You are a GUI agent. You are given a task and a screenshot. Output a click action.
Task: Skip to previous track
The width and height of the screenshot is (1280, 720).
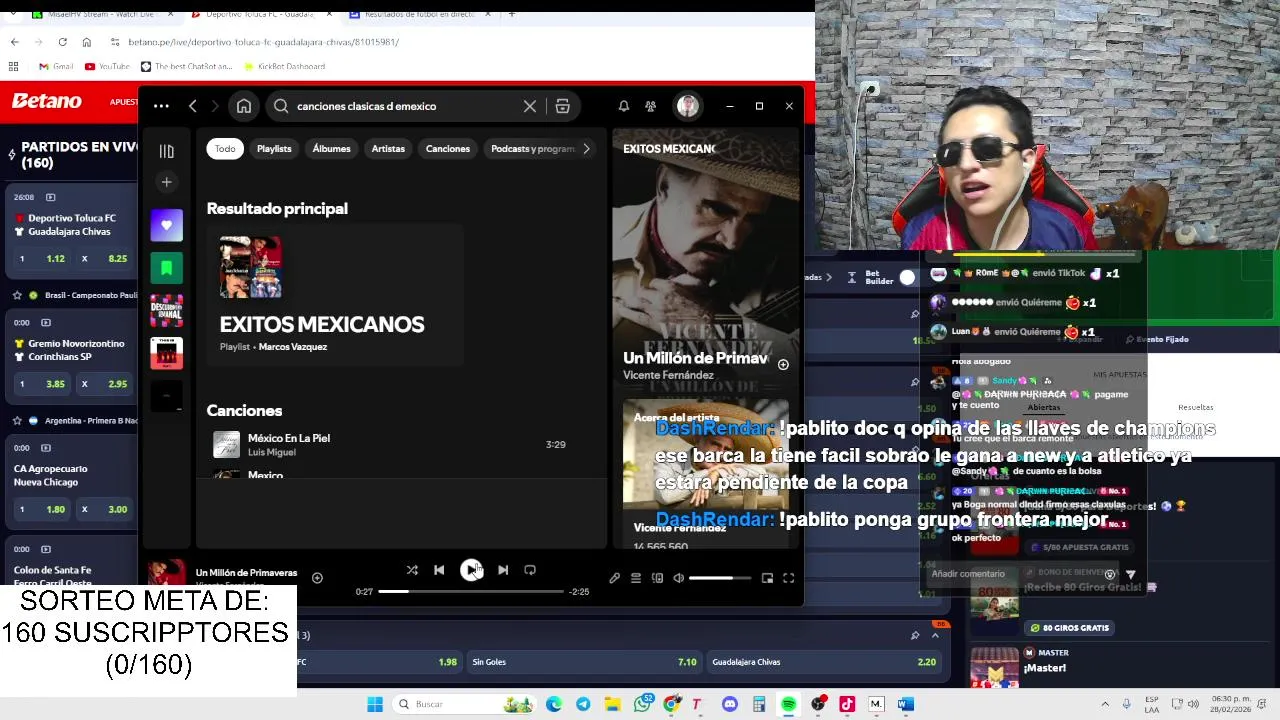click(439, 570)
